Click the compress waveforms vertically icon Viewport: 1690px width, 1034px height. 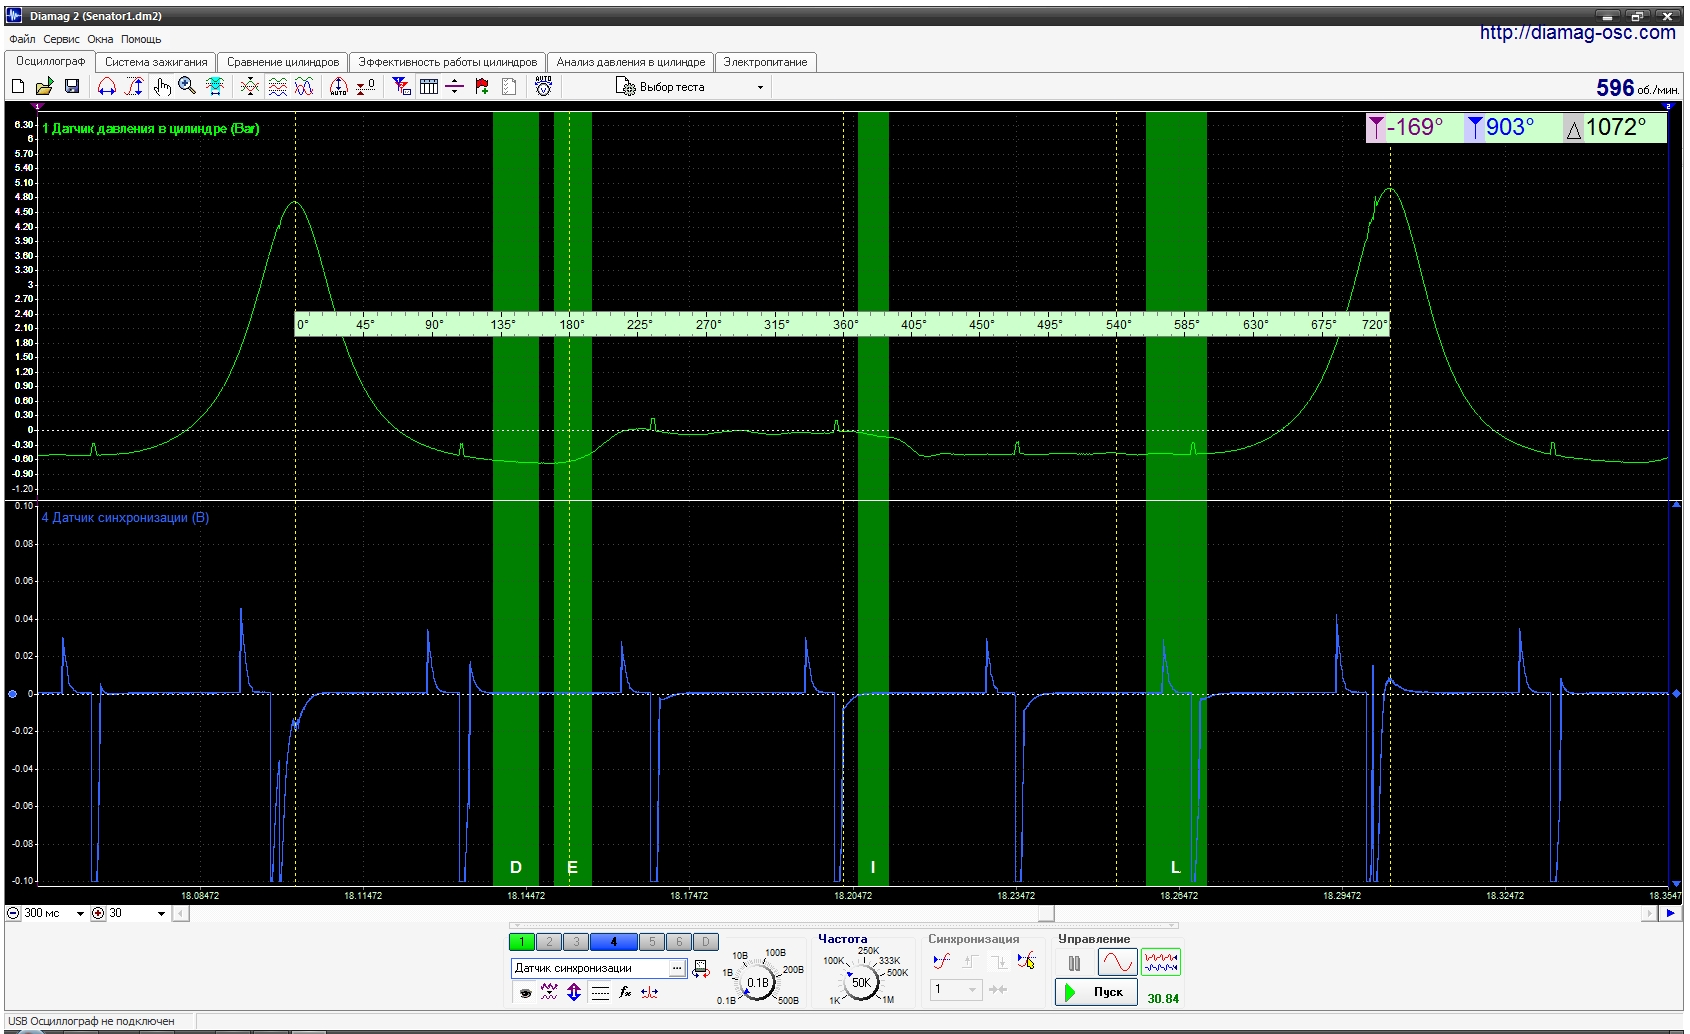click(250, 87)
